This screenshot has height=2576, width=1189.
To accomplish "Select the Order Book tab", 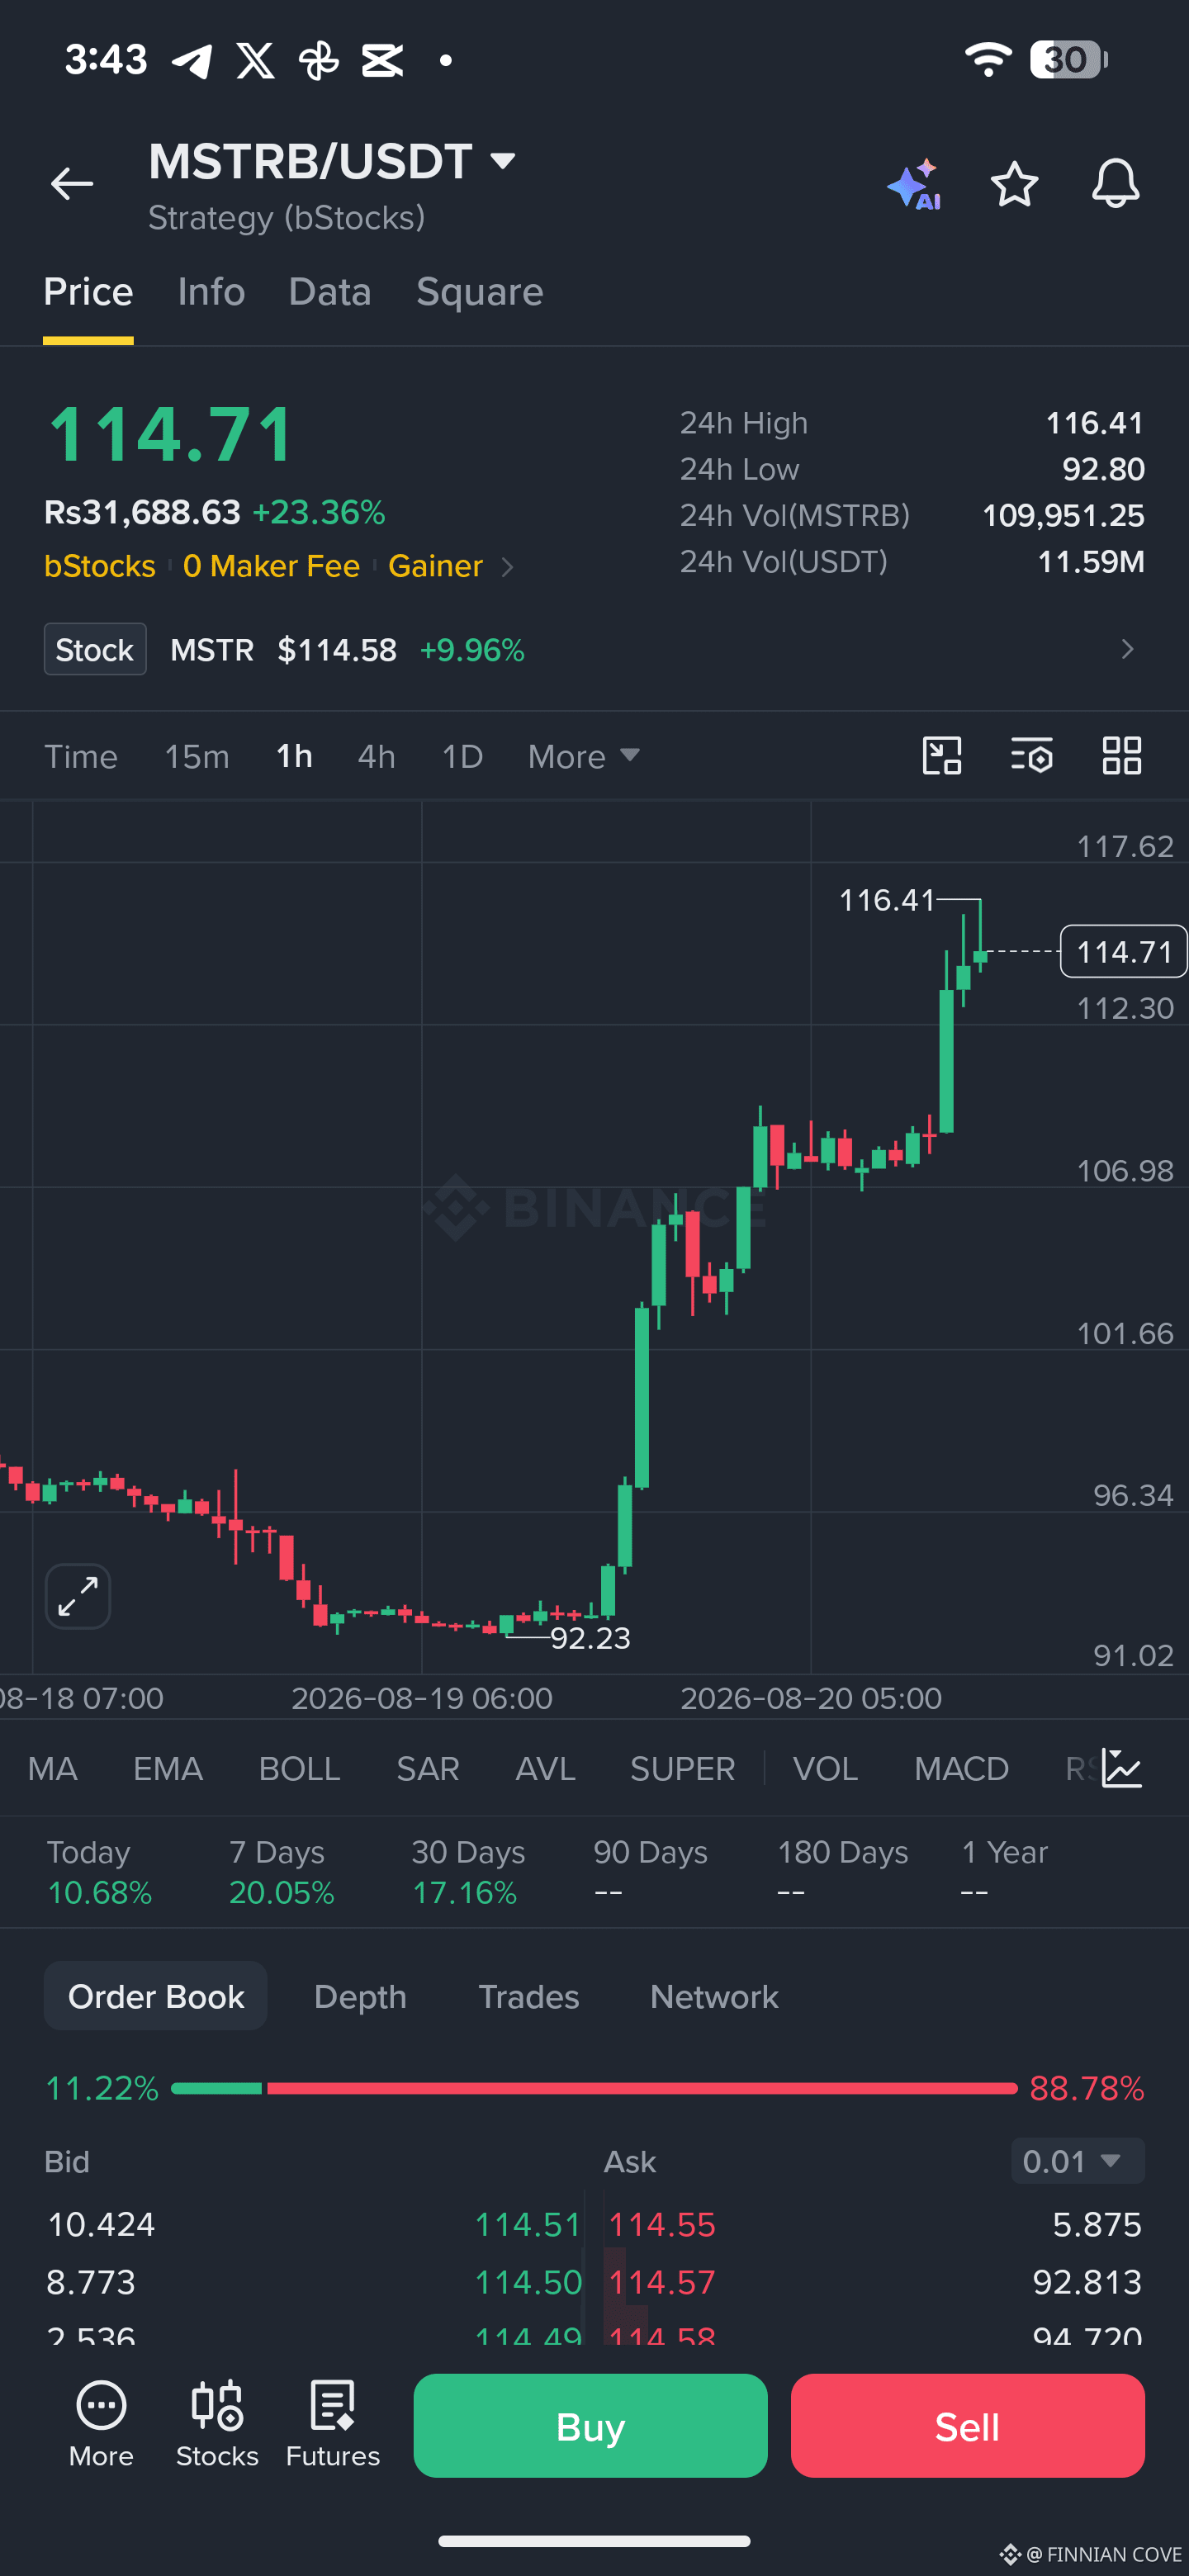I will coord(156,1996).
